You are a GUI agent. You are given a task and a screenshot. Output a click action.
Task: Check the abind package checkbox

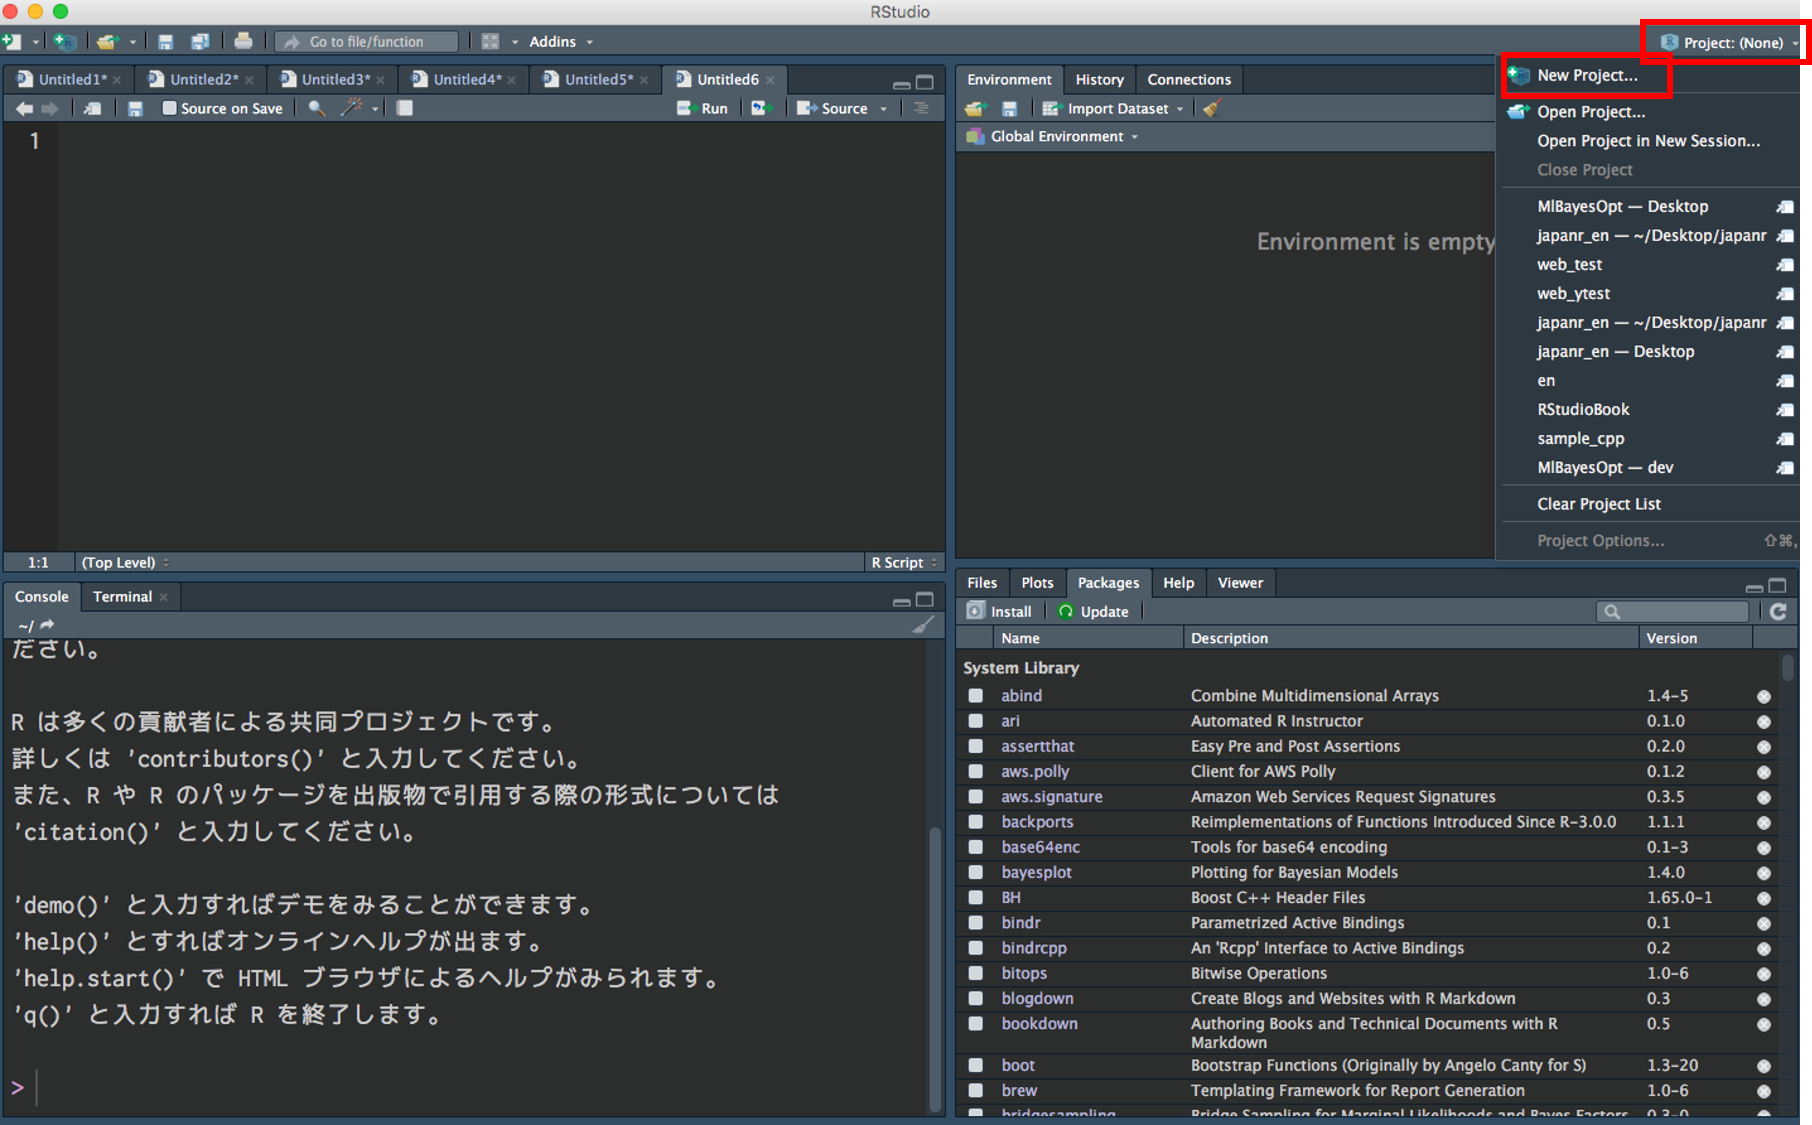point(975,696)
